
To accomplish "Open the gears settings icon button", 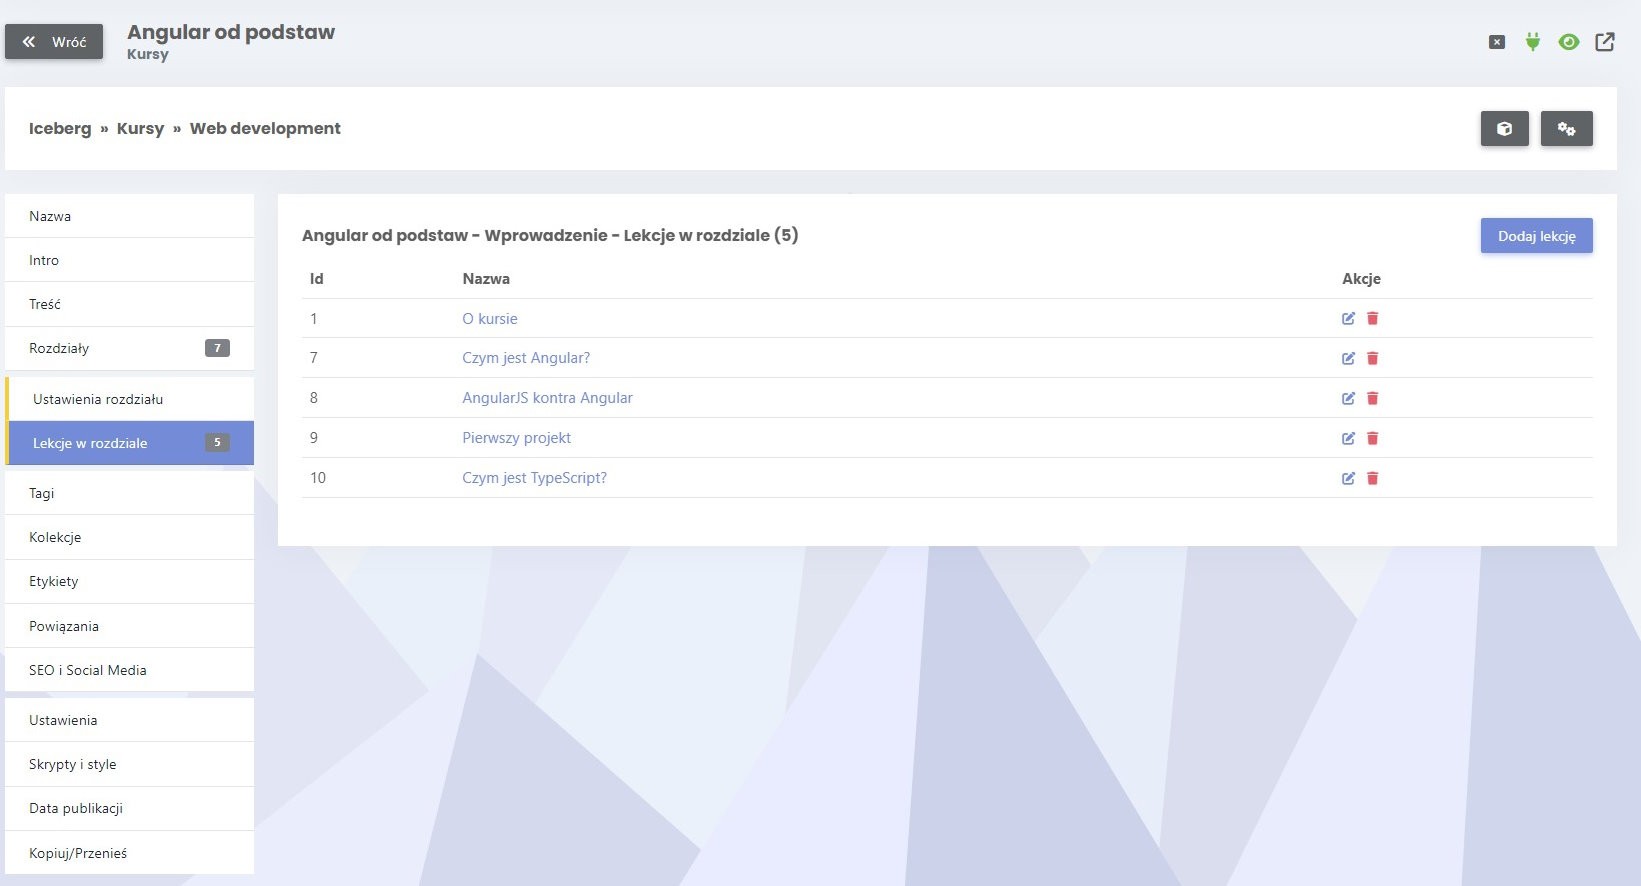I will [x=1567, y=129].
